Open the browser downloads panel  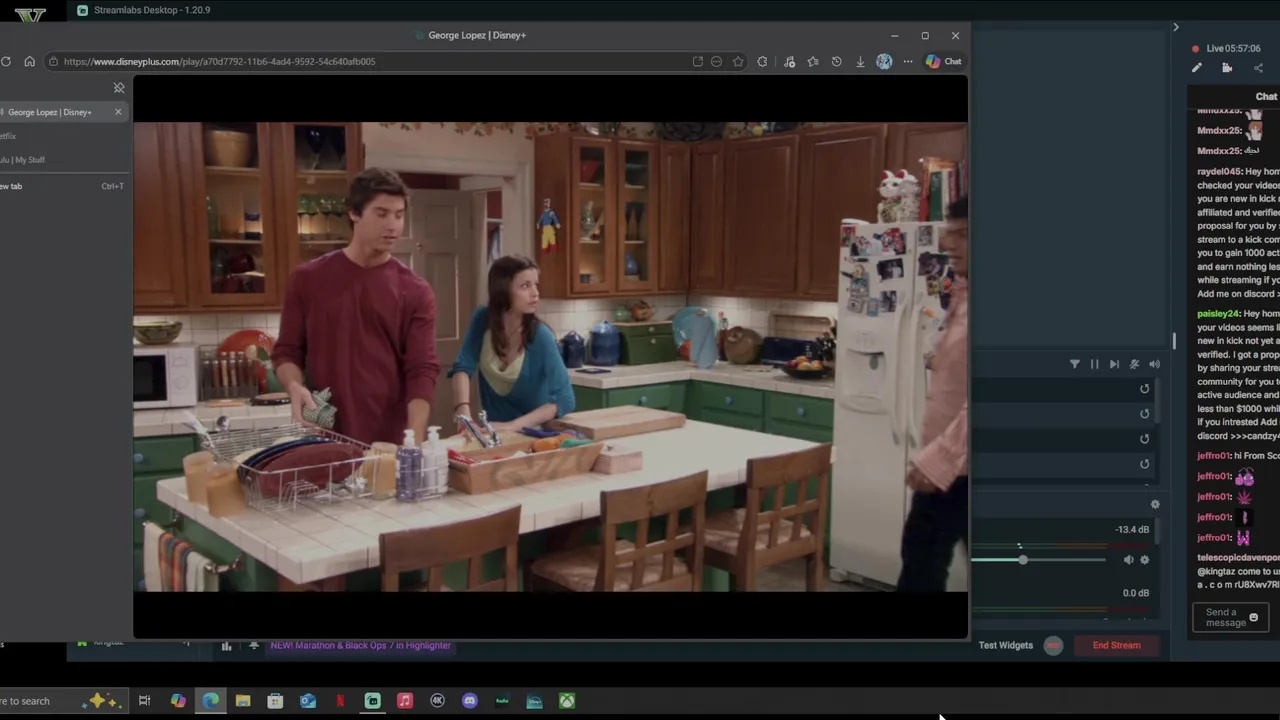(x=860, y=62)
